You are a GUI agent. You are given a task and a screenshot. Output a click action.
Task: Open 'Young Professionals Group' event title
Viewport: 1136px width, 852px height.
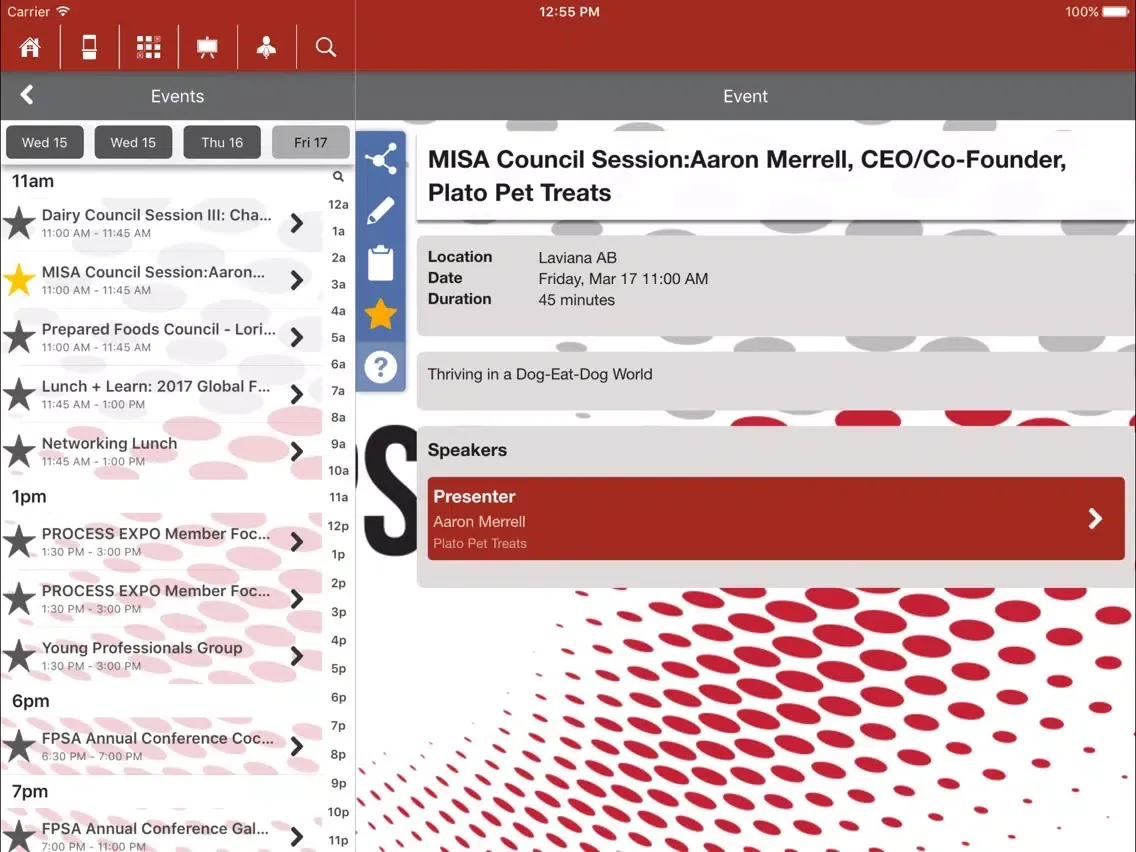click(x=142, y=648)
